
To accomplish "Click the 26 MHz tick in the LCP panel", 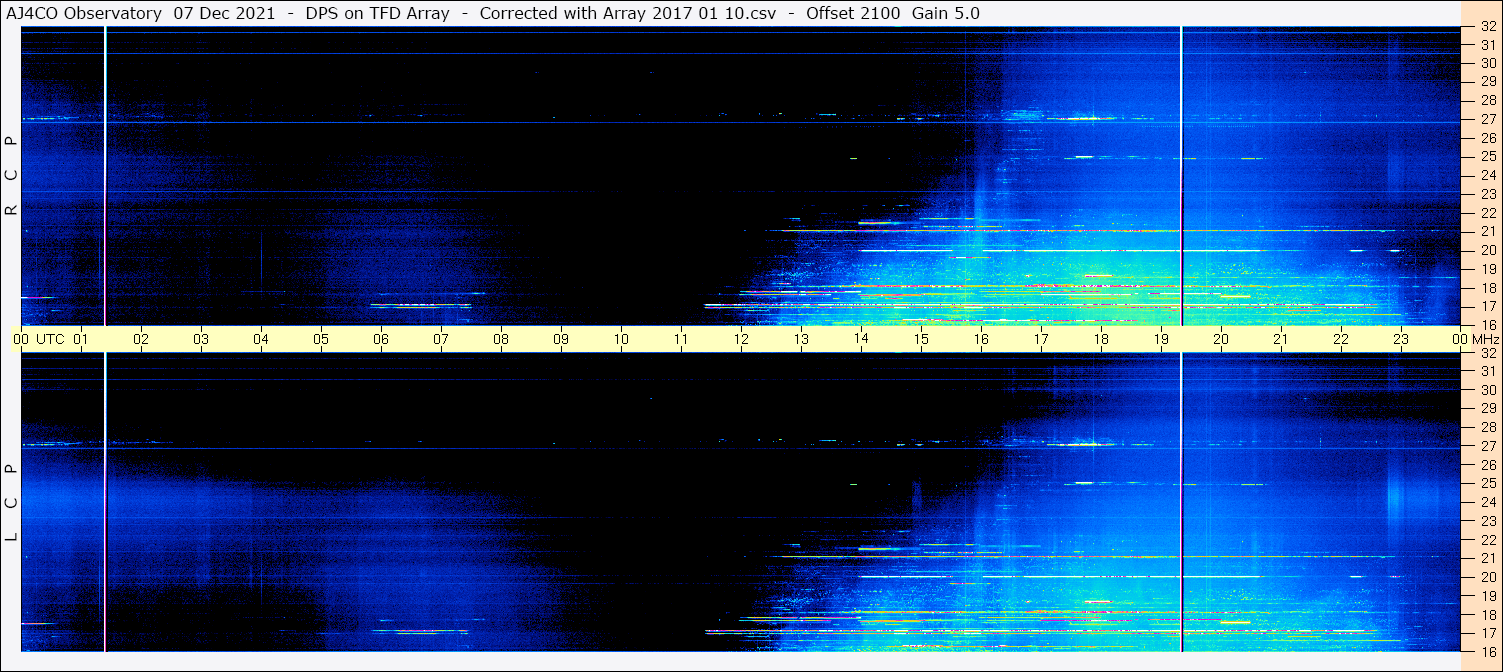I will pos(1487,465).
